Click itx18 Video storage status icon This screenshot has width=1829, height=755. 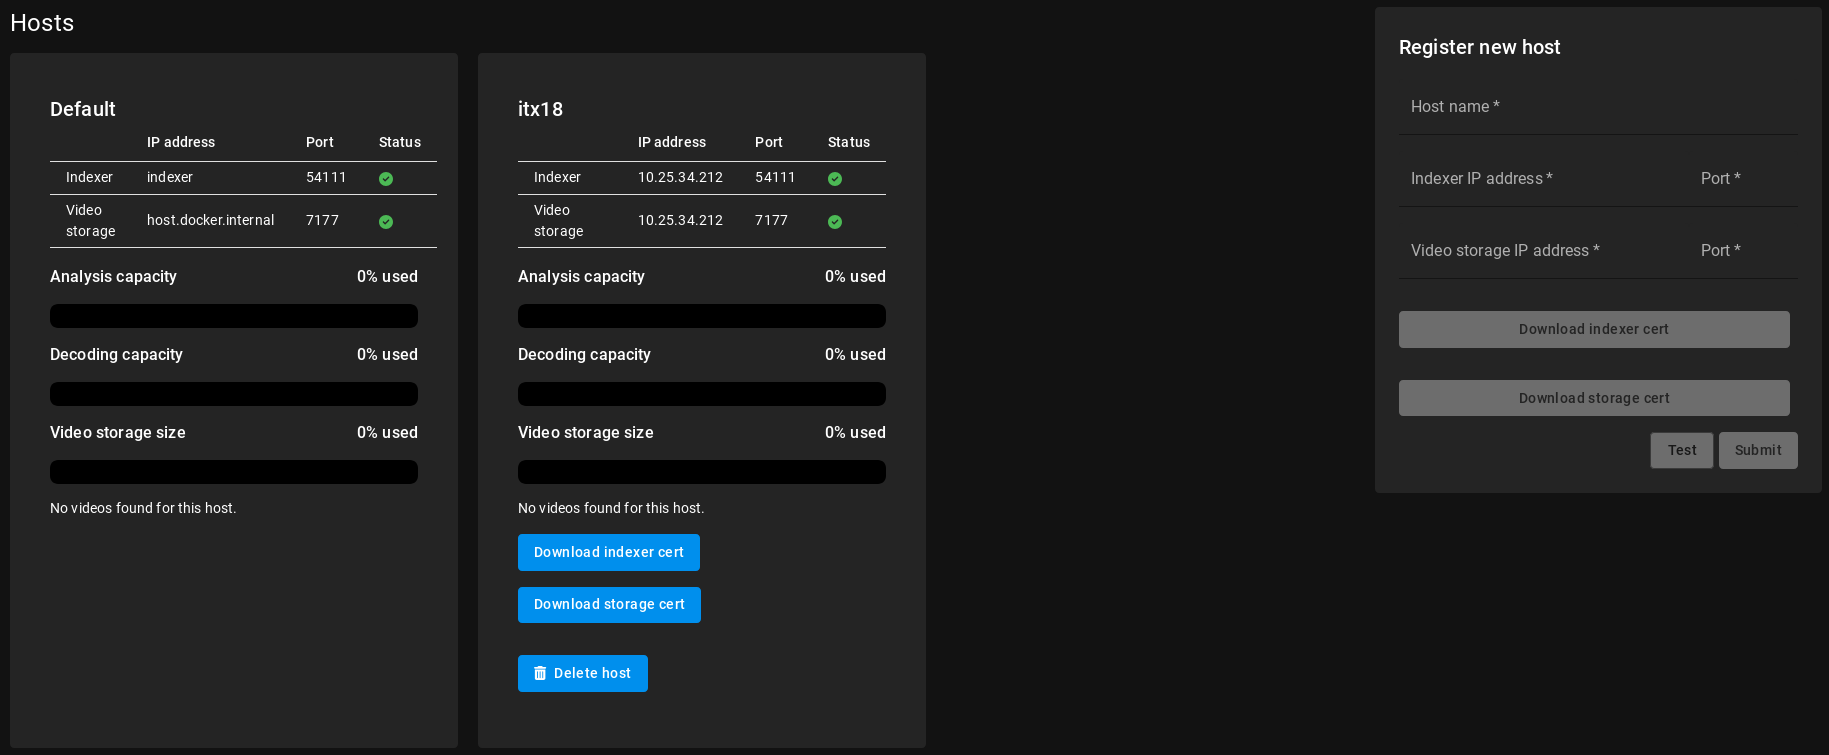[x=835, y=222]
